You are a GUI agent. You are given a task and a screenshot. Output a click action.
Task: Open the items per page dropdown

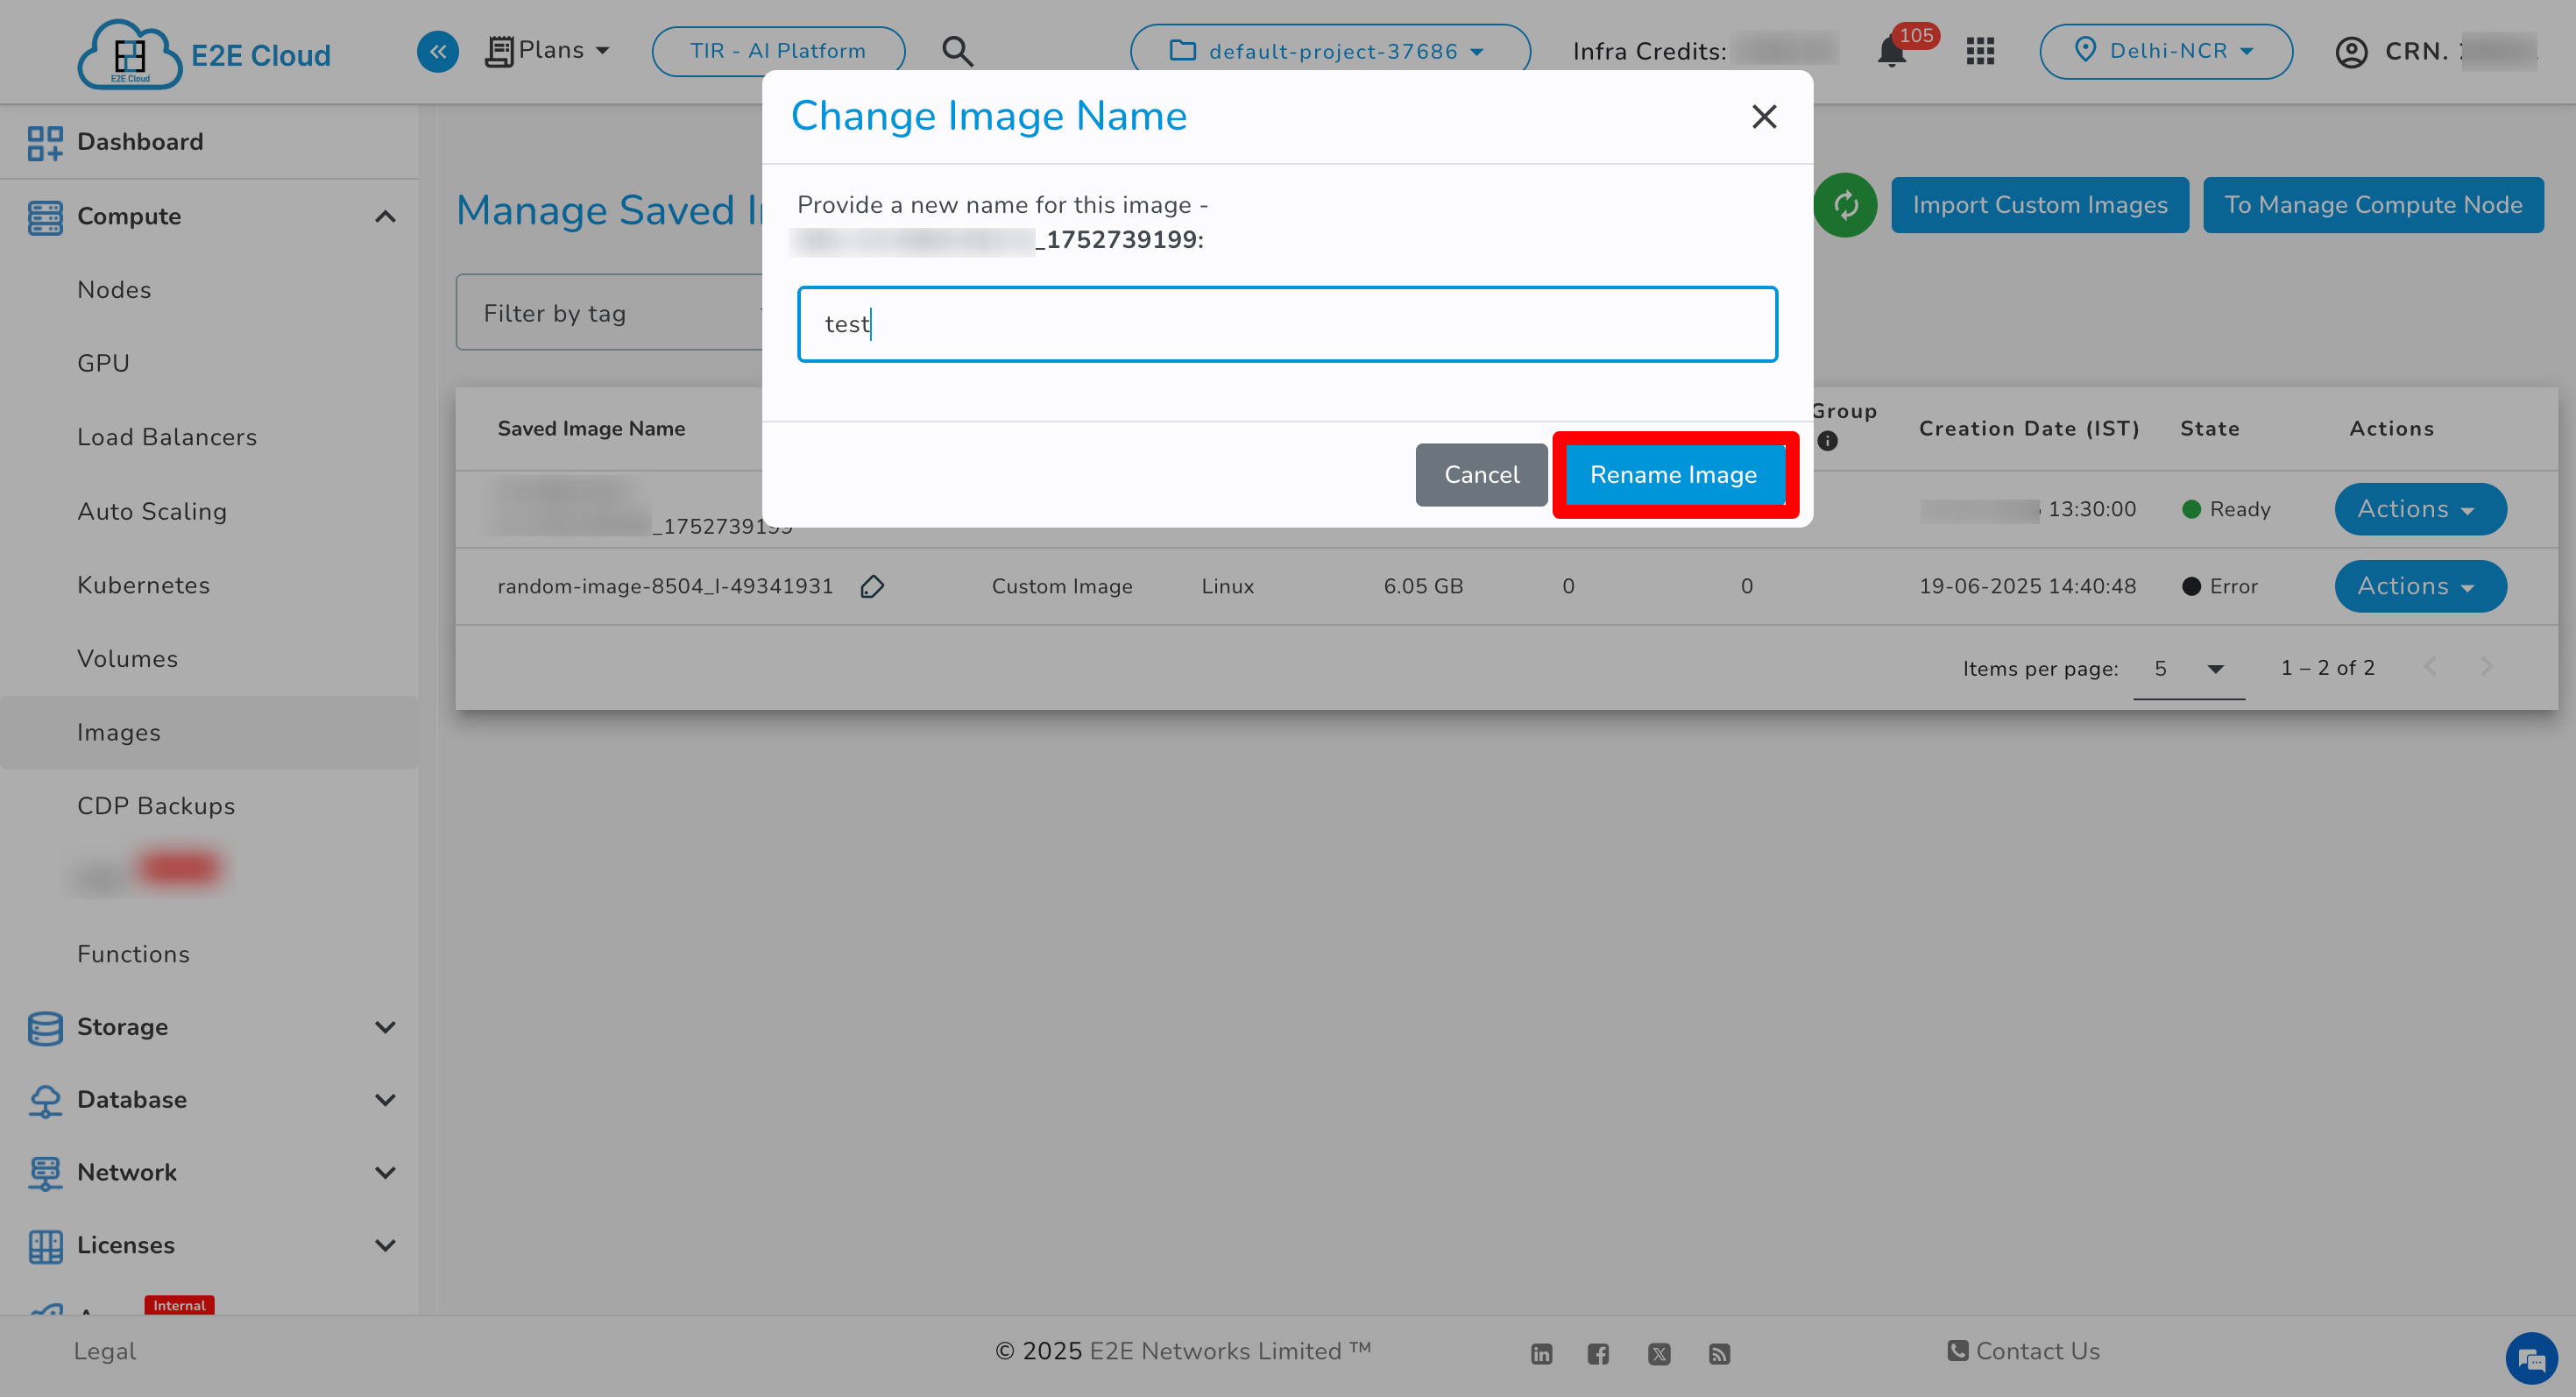(2189, 668)
